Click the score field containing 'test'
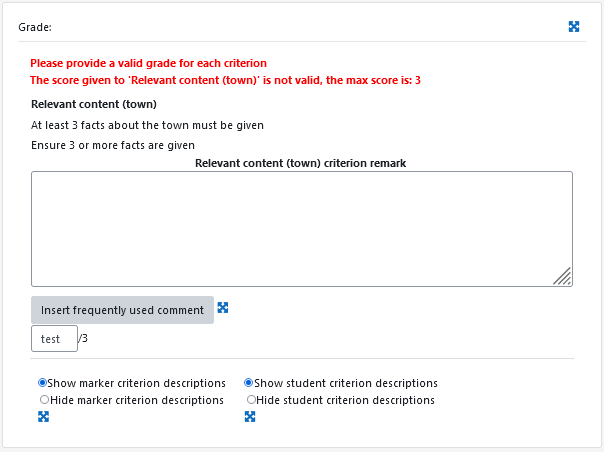This screenshot has height=452, width=604. click(54, 338)
